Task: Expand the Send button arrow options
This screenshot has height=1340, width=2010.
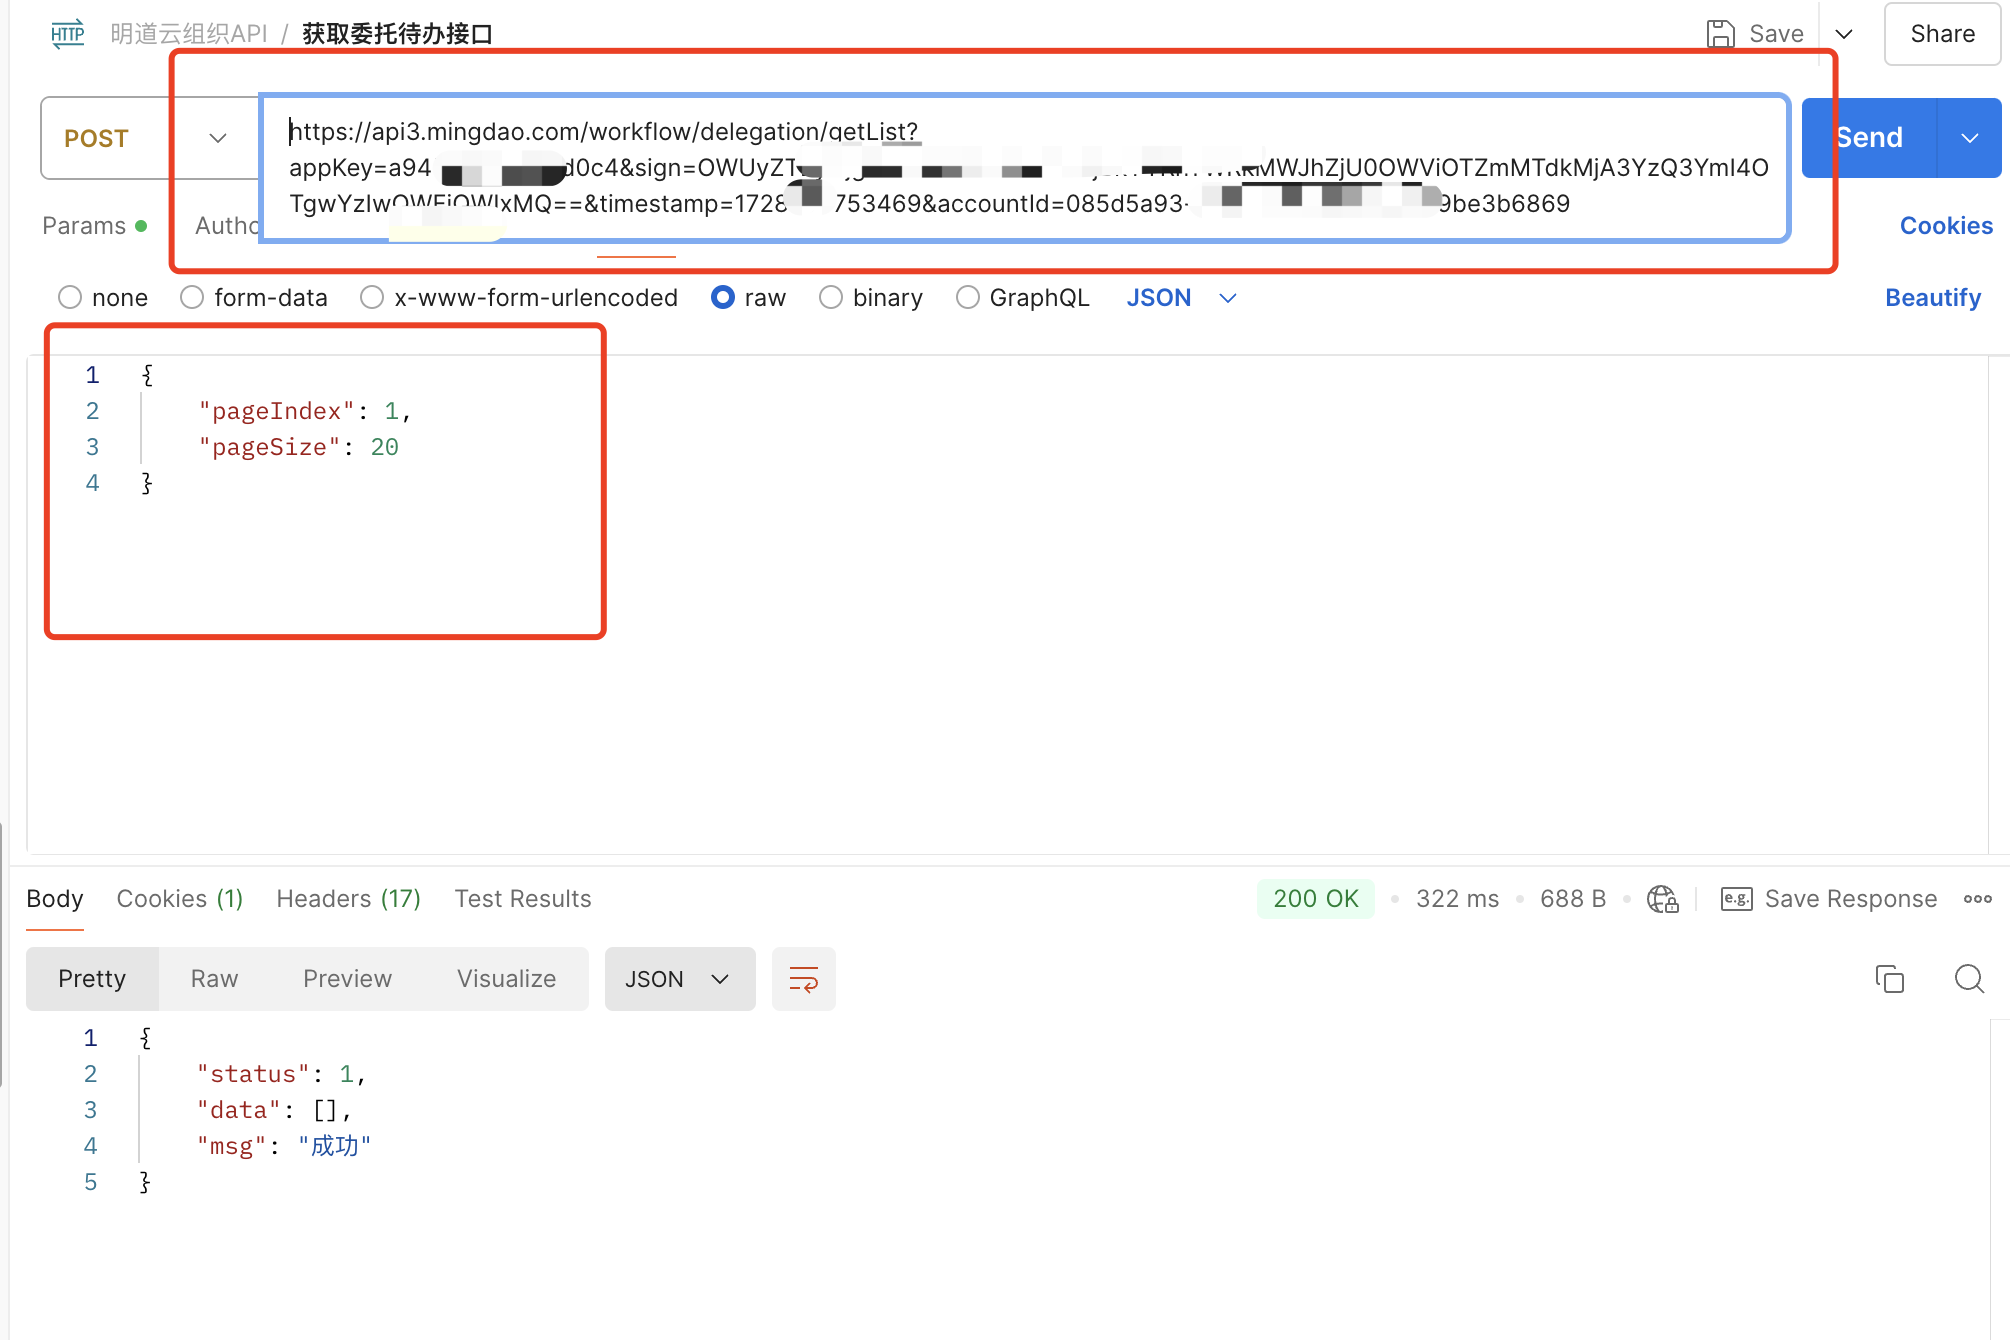Action: tap(1969, 138)
